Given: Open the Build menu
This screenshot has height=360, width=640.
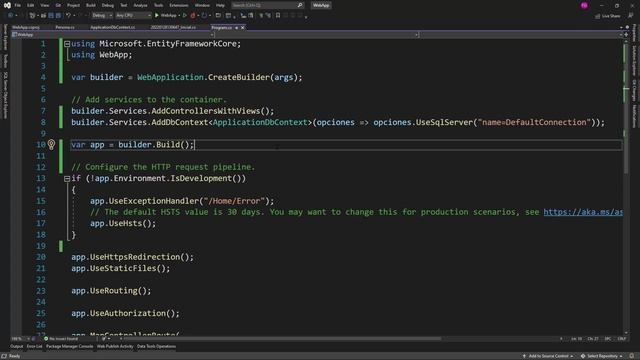Looking at the screenshot, I should click(x=91, y=5).
